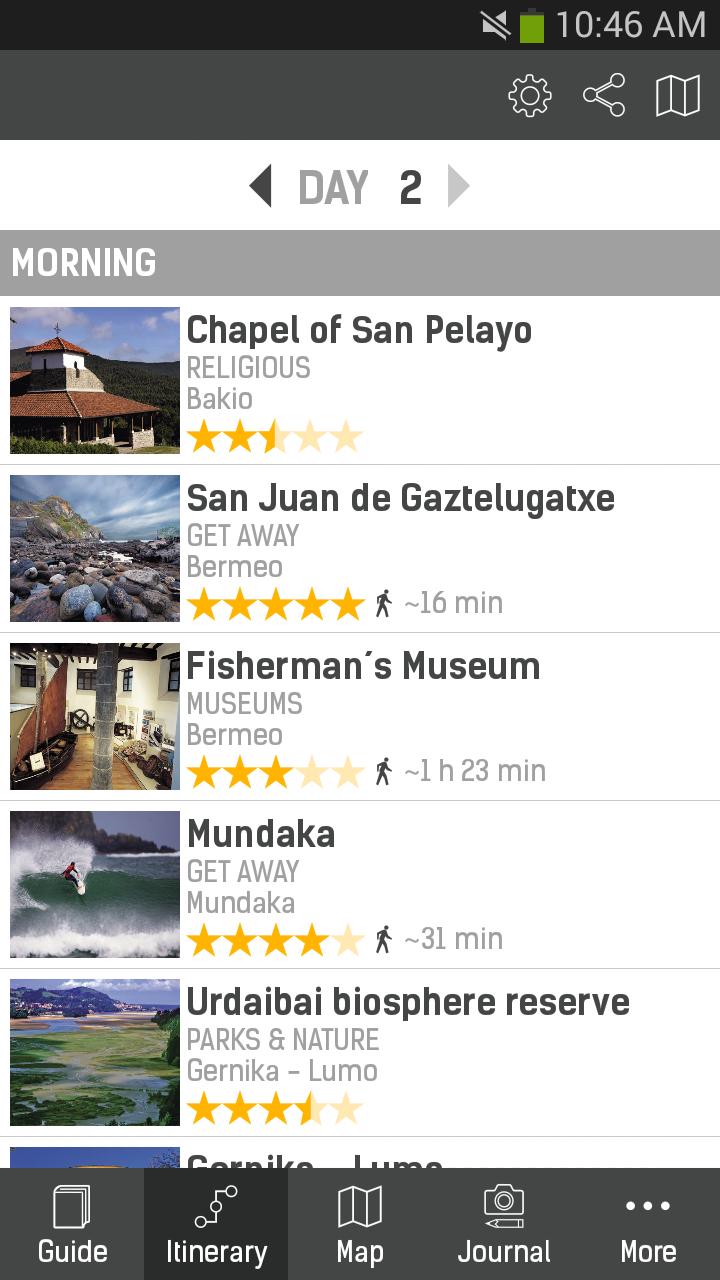Open the map icon in top bar

point(678,96)
